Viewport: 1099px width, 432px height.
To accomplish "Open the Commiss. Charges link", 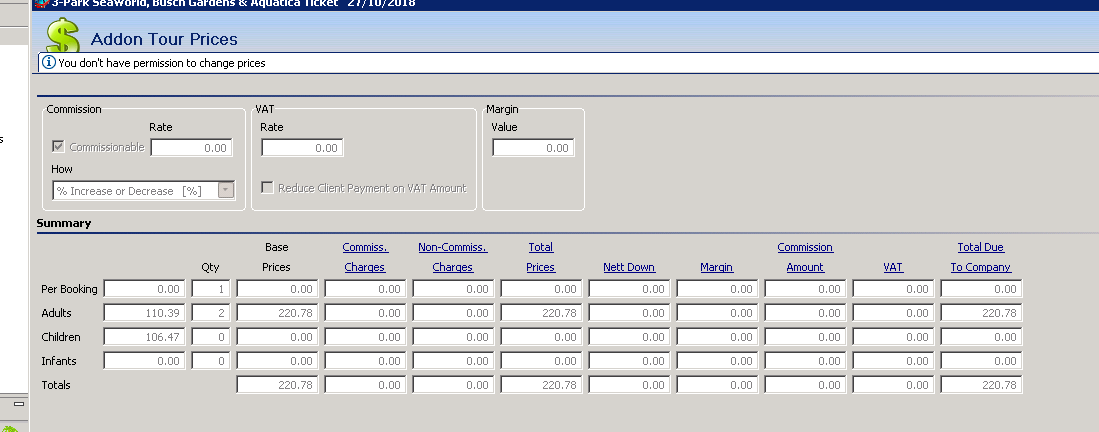I will coord(365,257).
